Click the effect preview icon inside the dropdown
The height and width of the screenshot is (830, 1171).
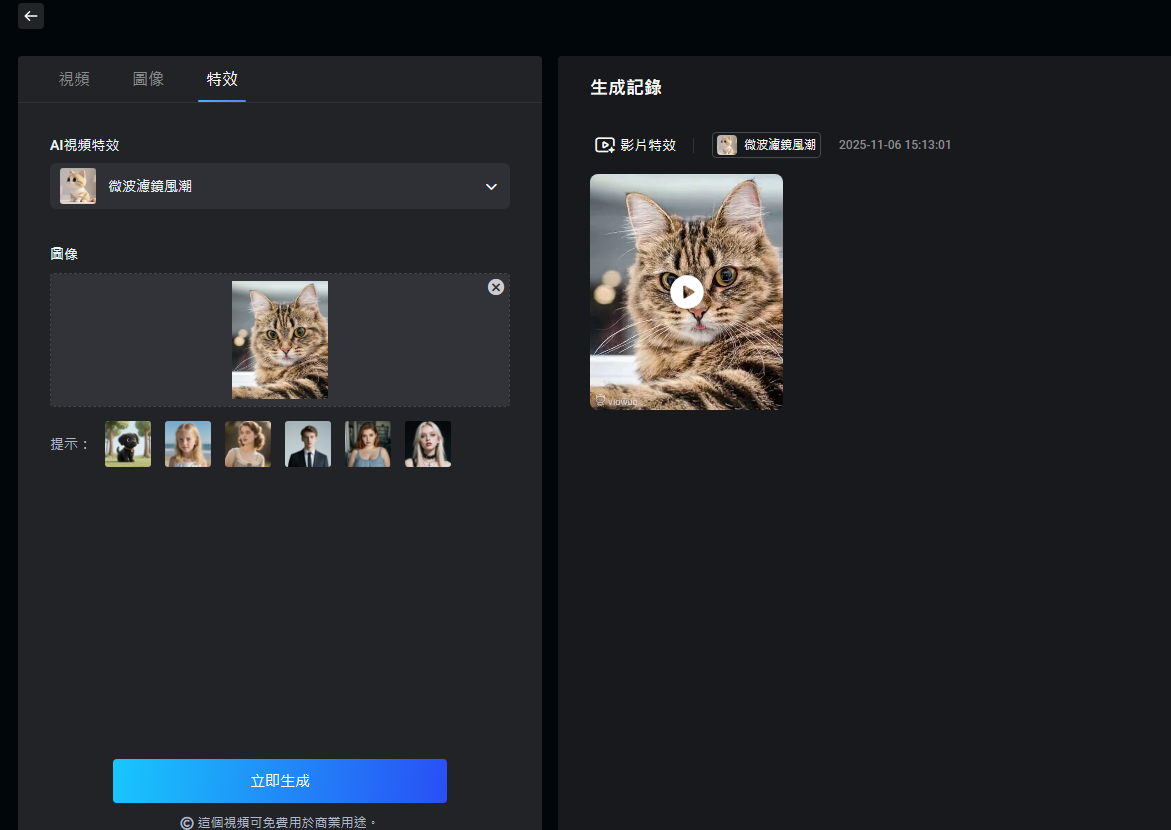tap(78, 186)
